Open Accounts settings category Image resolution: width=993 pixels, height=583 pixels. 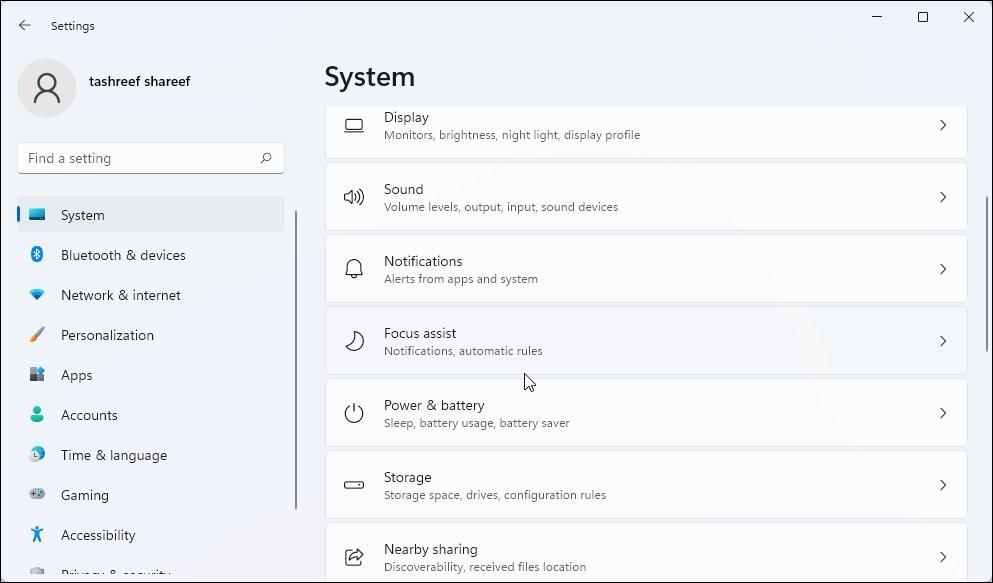click(x=151, y=414)
